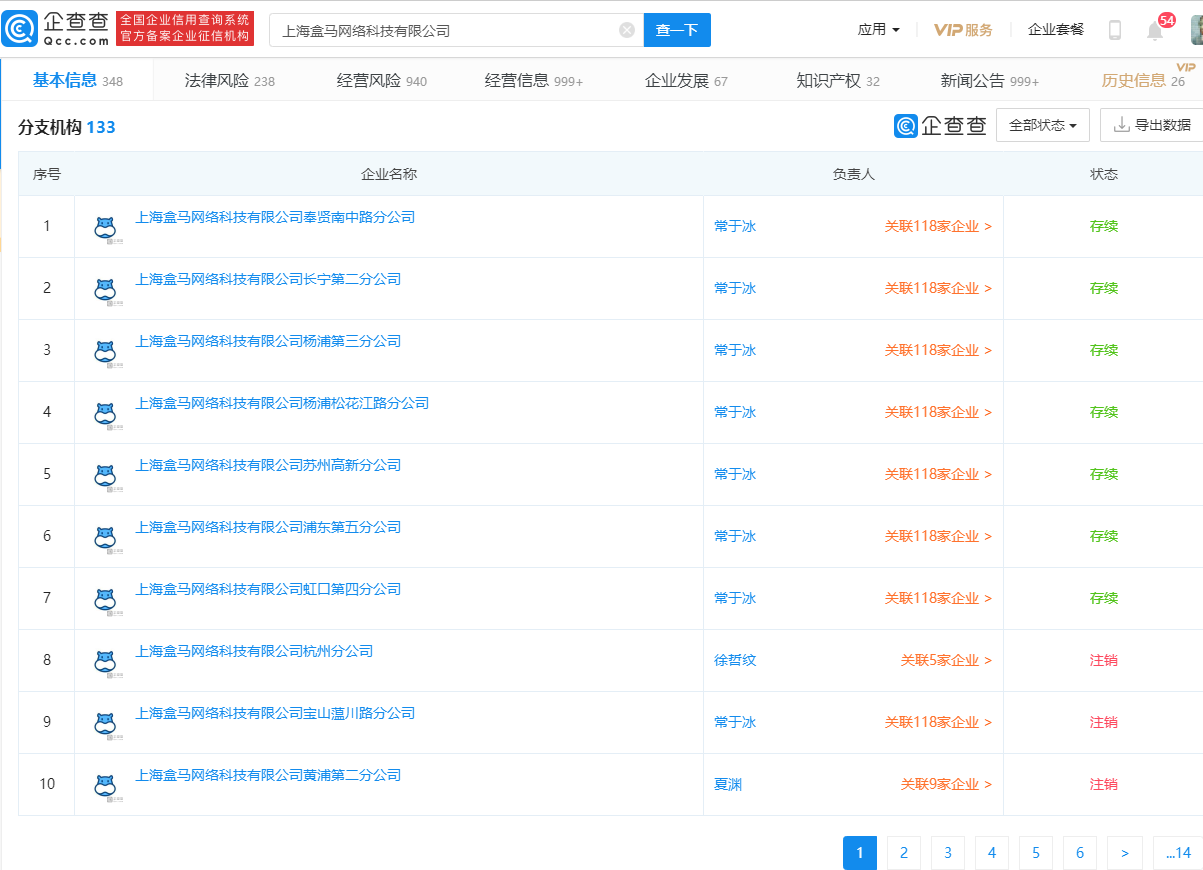
Task: Jump to last page ...14
Action: click(x=1178, y=853)
